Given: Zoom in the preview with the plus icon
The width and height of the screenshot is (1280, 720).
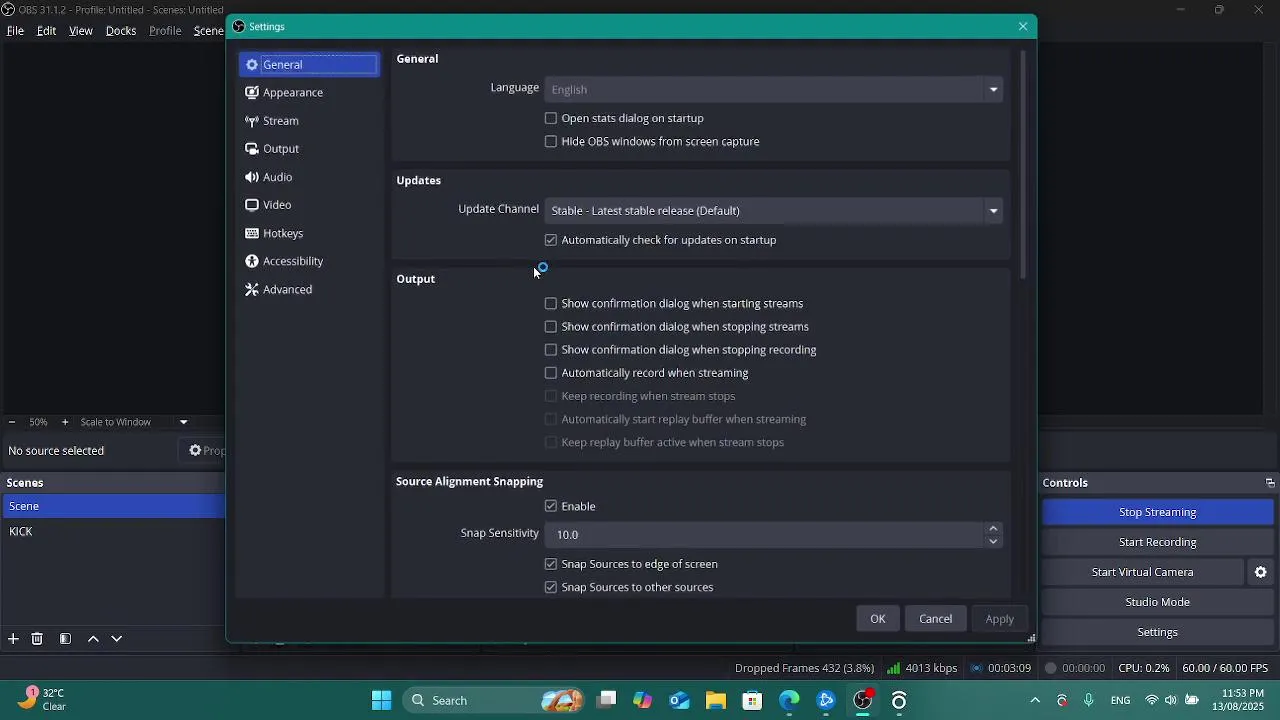Looking at the screenshot, I should click(x=65, y=422).
